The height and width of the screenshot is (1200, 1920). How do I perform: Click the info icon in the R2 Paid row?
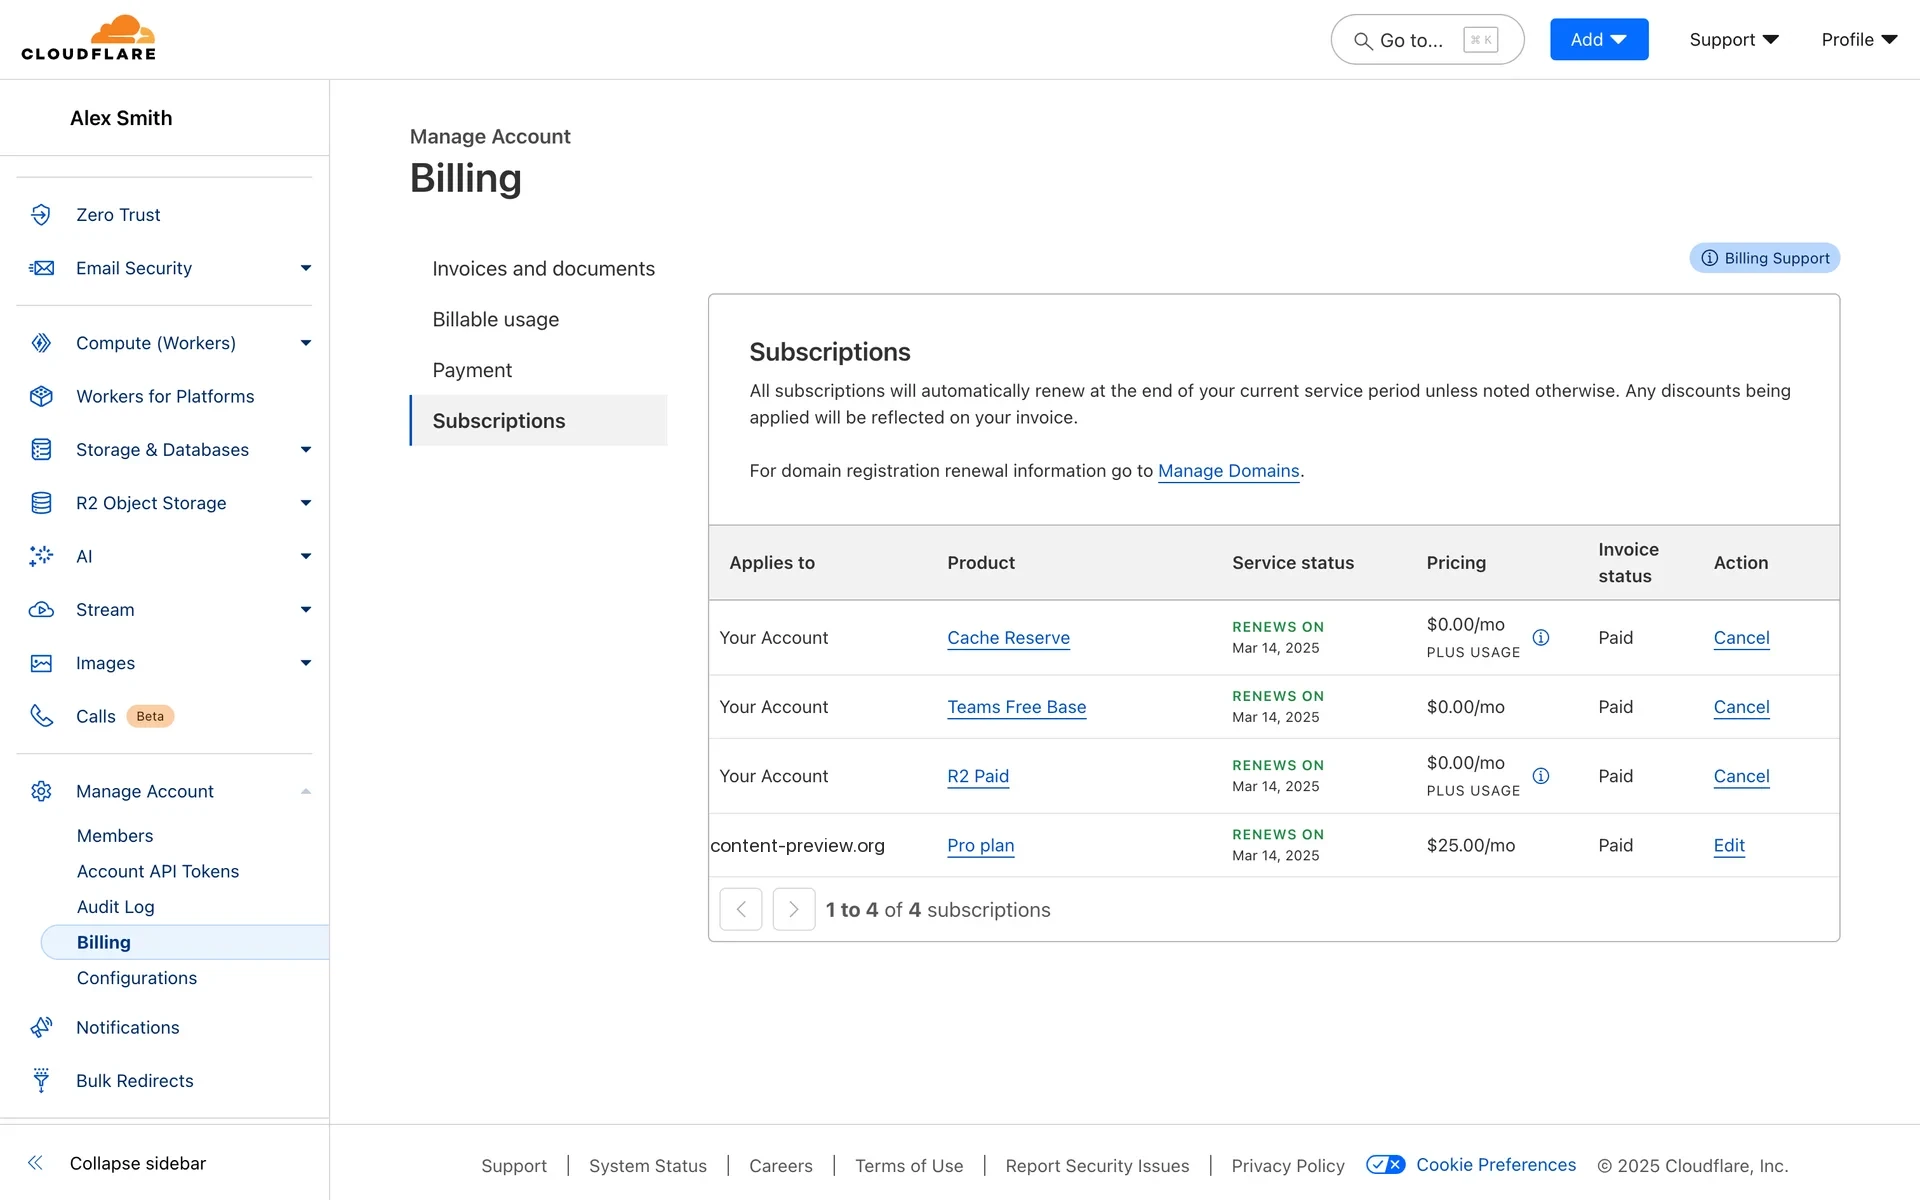1541,776
